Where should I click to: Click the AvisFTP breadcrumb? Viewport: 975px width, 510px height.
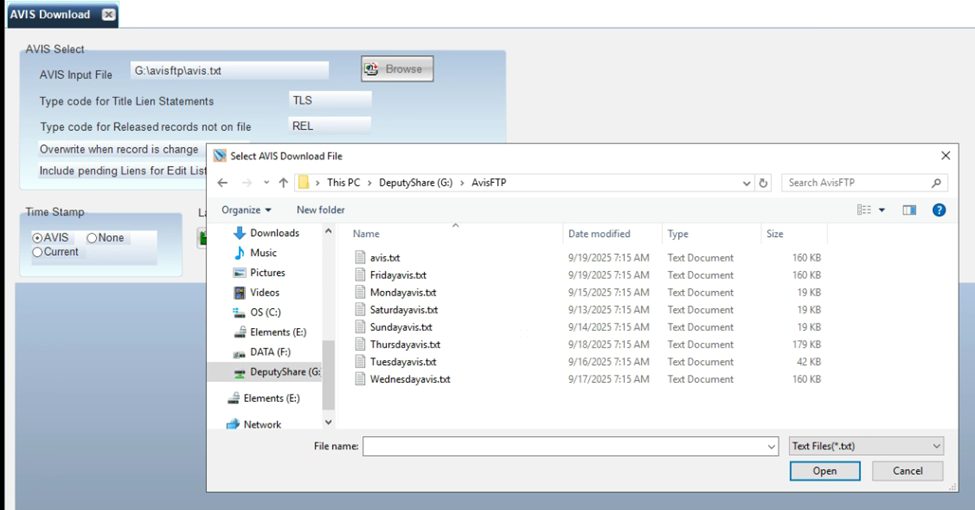[489, 183]
